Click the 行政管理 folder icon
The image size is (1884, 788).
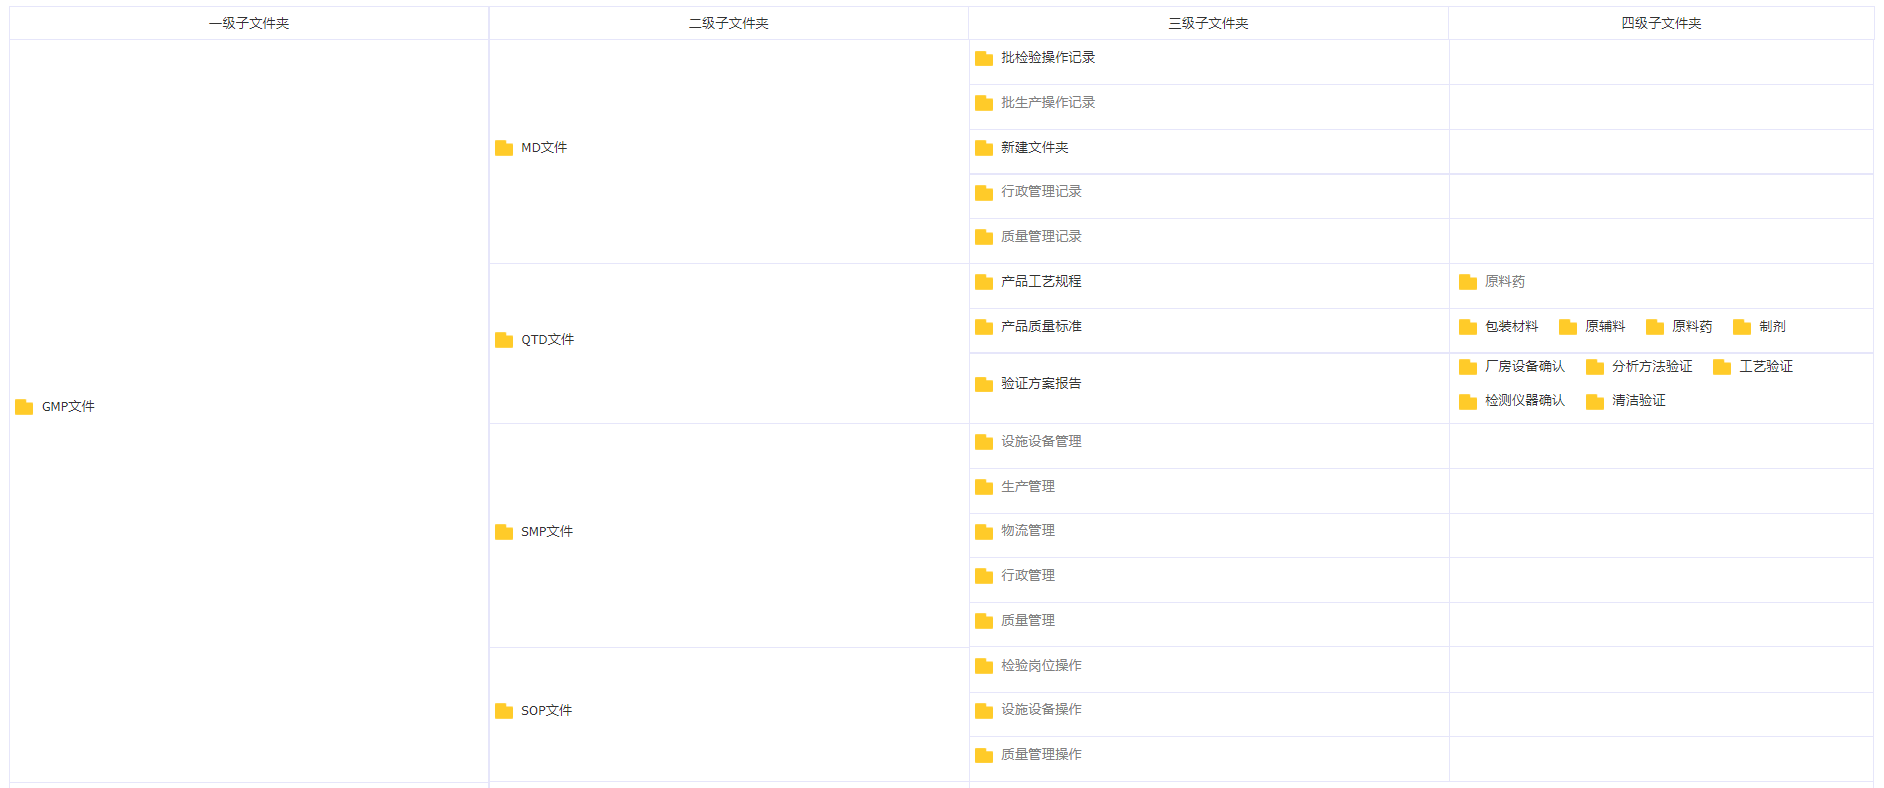[x=984, y=576]
